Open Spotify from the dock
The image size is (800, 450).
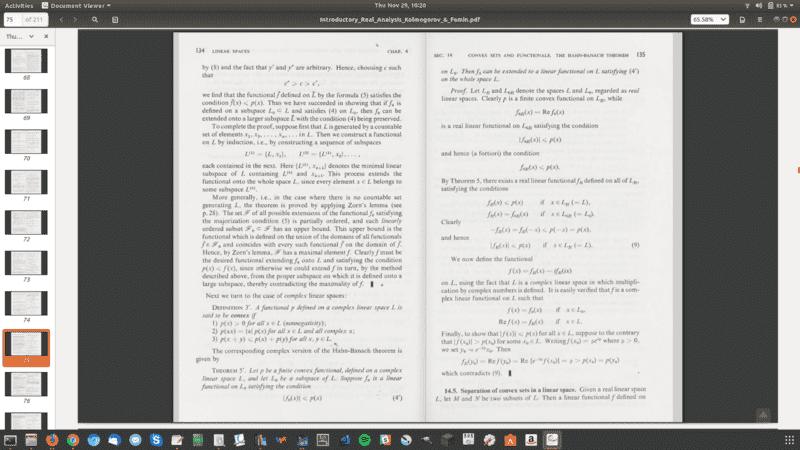pyautogui.click(x=365, y=440)
